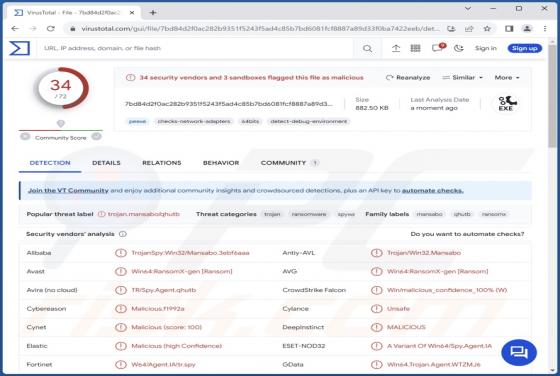Click the automate checks link
Viewport: 560px width, 376px height.
point(432,191)
